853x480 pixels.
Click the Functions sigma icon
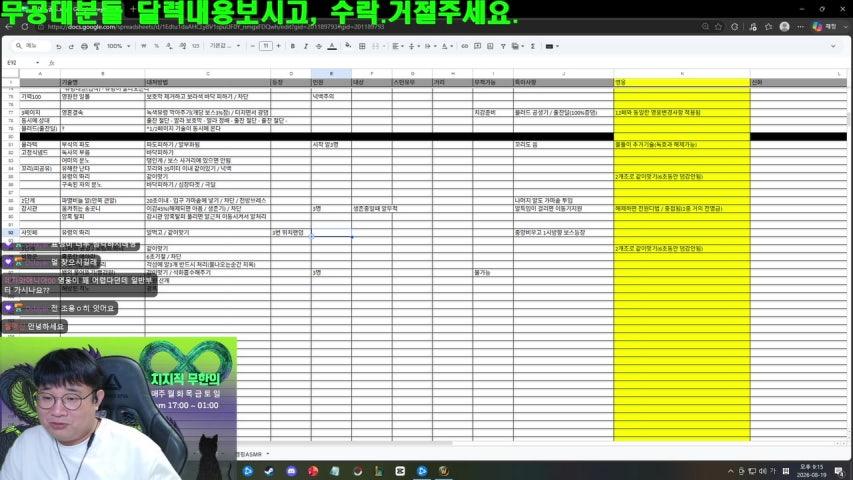tap(533, 46)
